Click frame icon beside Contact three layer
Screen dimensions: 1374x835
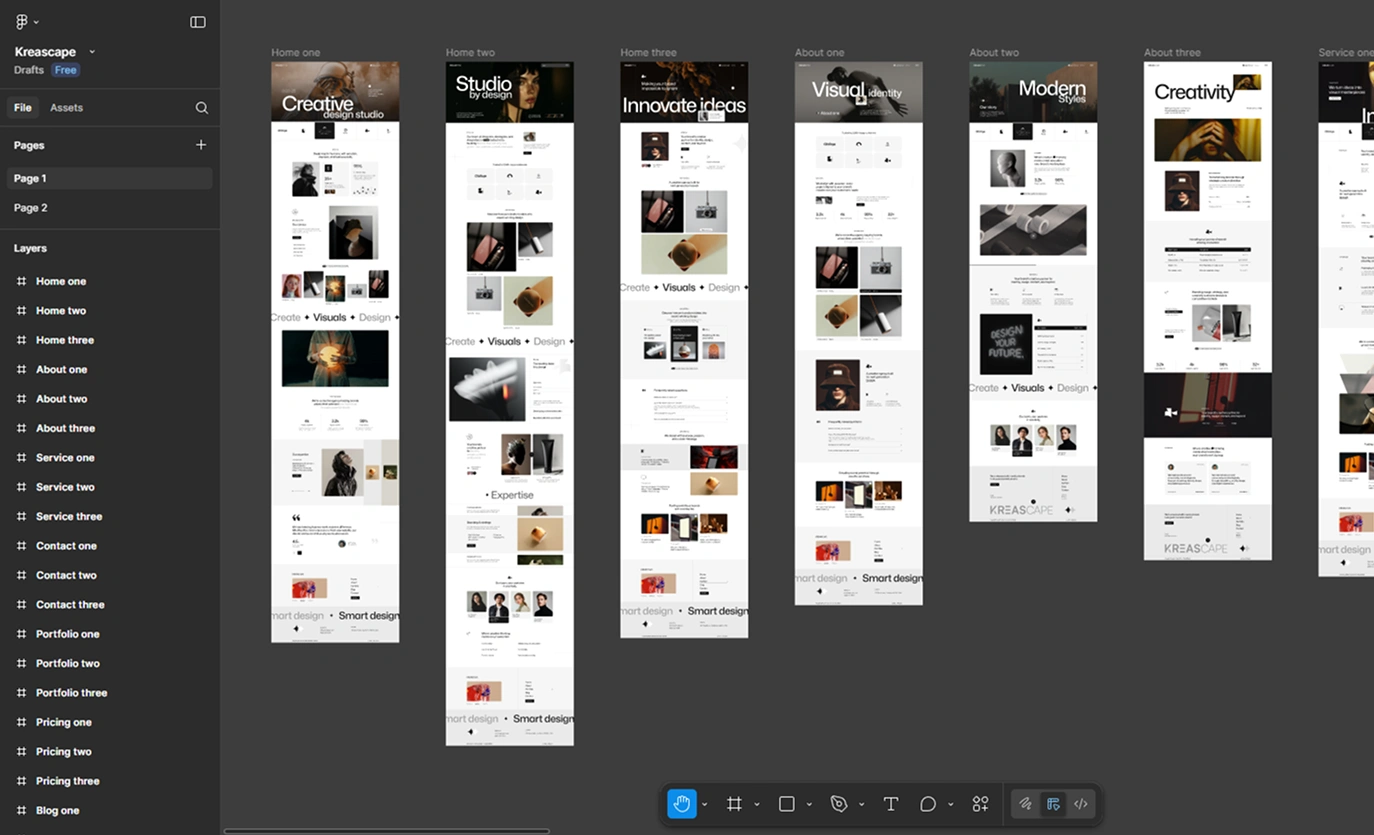coord(21,605)
